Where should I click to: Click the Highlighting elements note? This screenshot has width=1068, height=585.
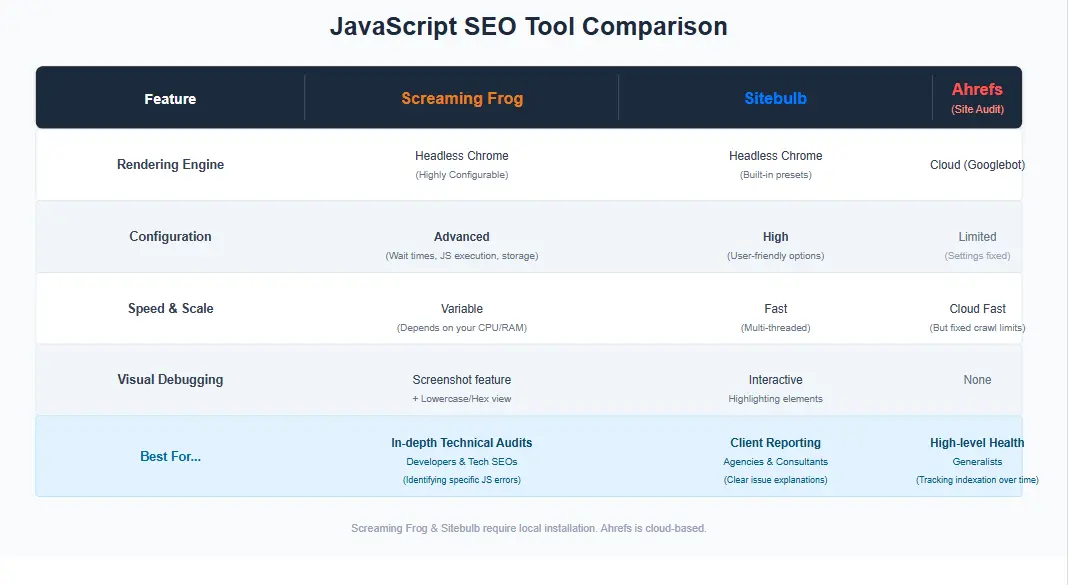click(775, 399)
